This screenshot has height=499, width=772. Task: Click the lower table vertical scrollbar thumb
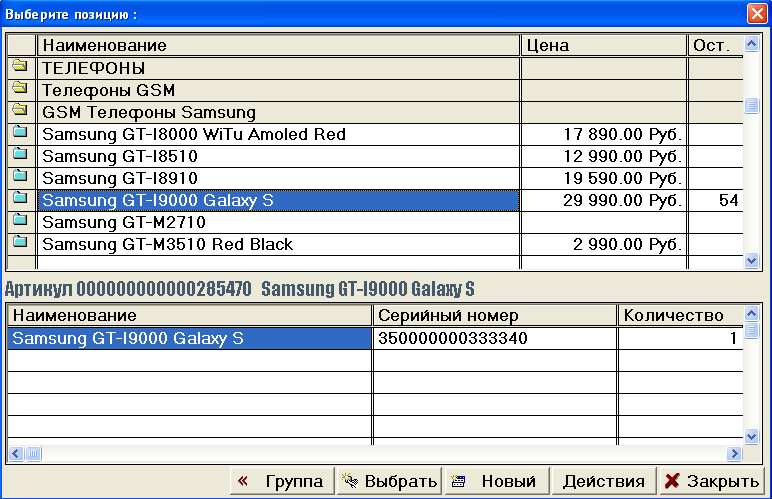point(751,330)
